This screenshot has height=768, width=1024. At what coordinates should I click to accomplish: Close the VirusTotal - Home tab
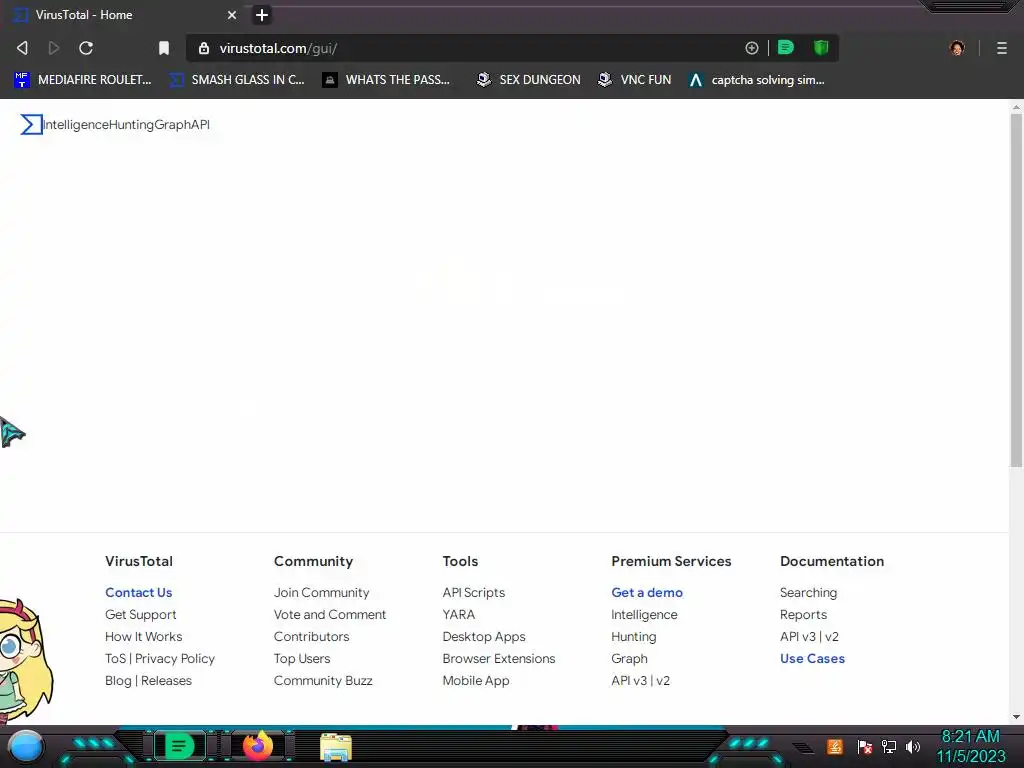(231, 15)
